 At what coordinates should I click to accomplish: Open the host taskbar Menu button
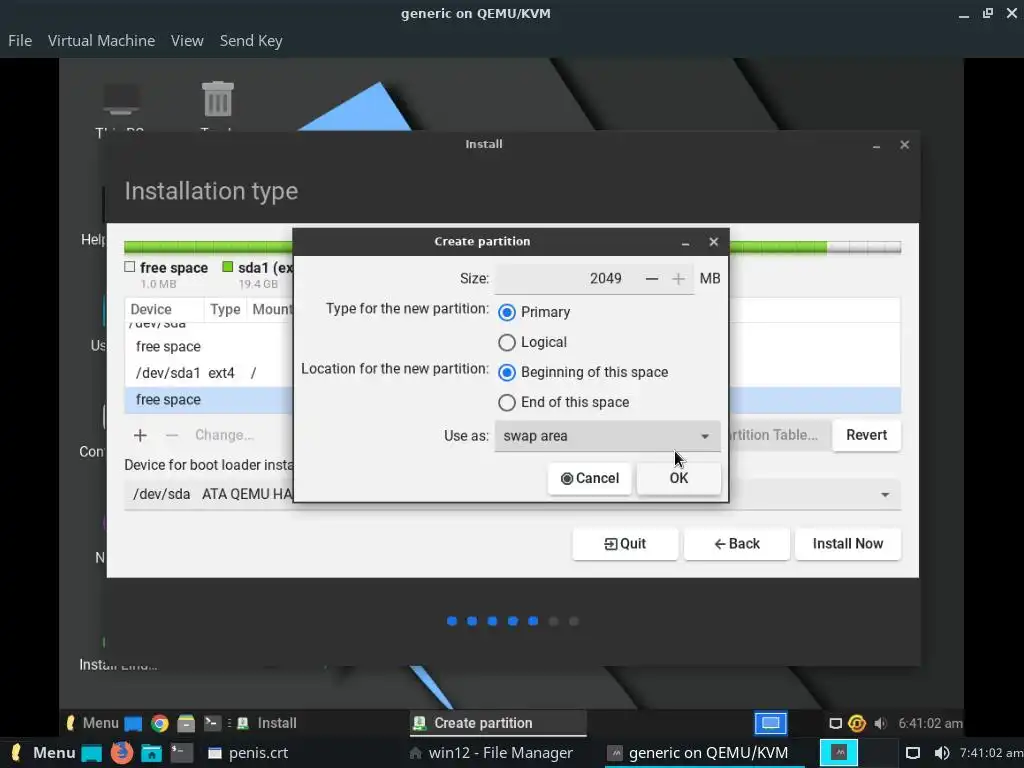point(44,753)
